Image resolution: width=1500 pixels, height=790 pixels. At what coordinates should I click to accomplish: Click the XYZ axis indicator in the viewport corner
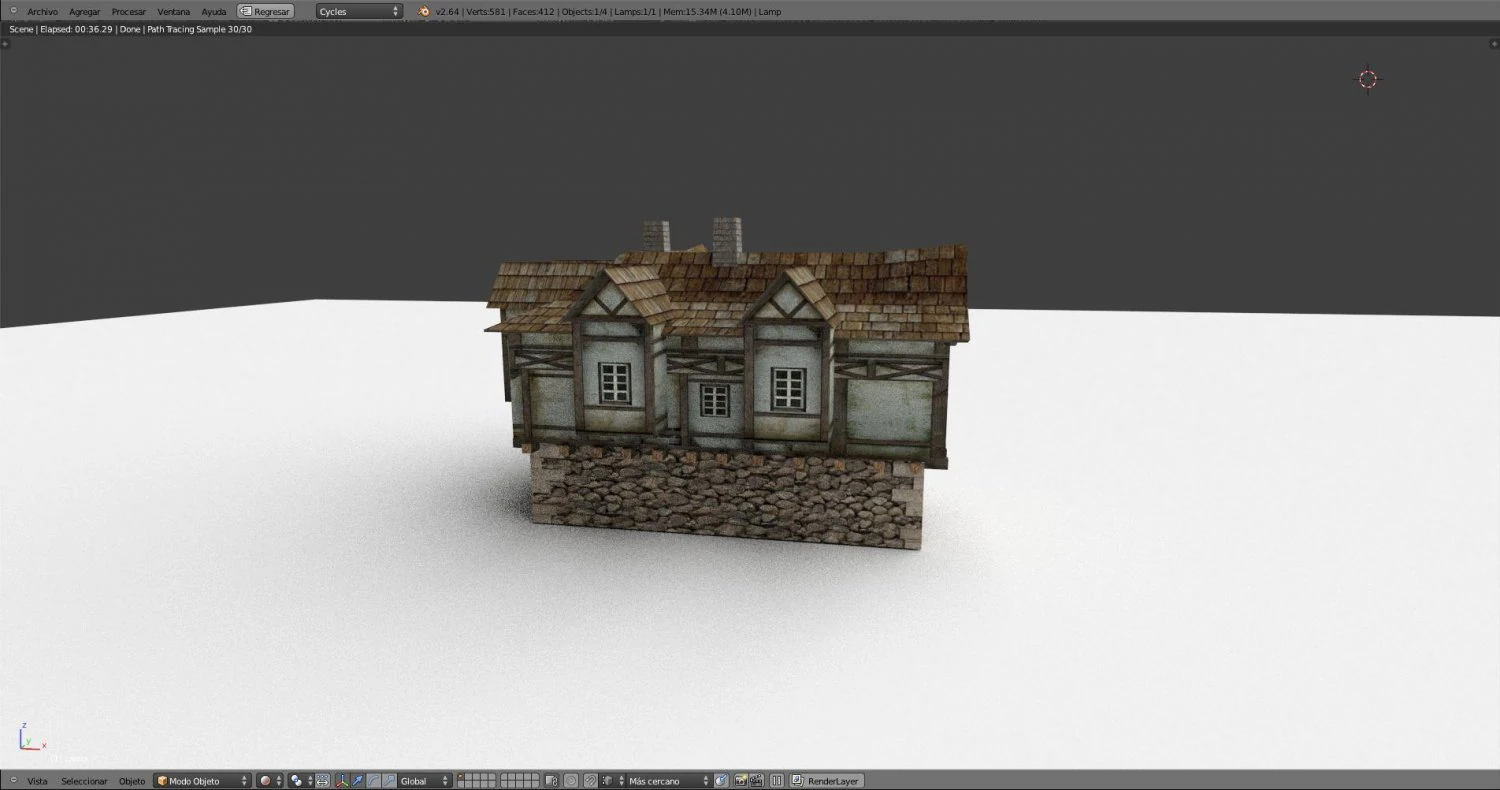click(31, 738)
